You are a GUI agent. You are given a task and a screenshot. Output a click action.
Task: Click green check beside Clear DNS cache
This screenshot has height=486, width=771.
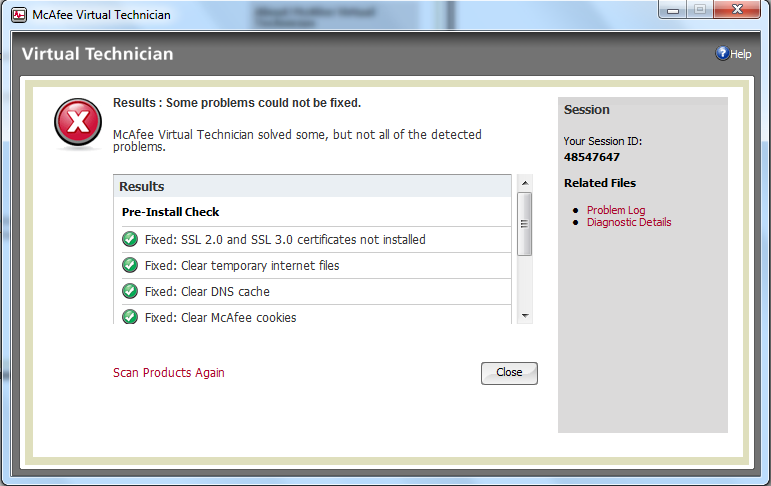click(130, 291)
